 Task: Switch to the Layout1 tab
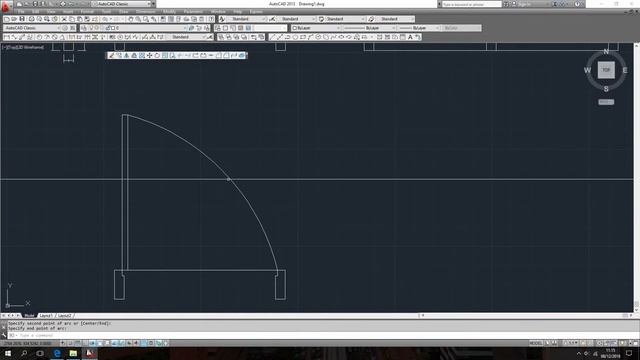[x=45, y=316]
